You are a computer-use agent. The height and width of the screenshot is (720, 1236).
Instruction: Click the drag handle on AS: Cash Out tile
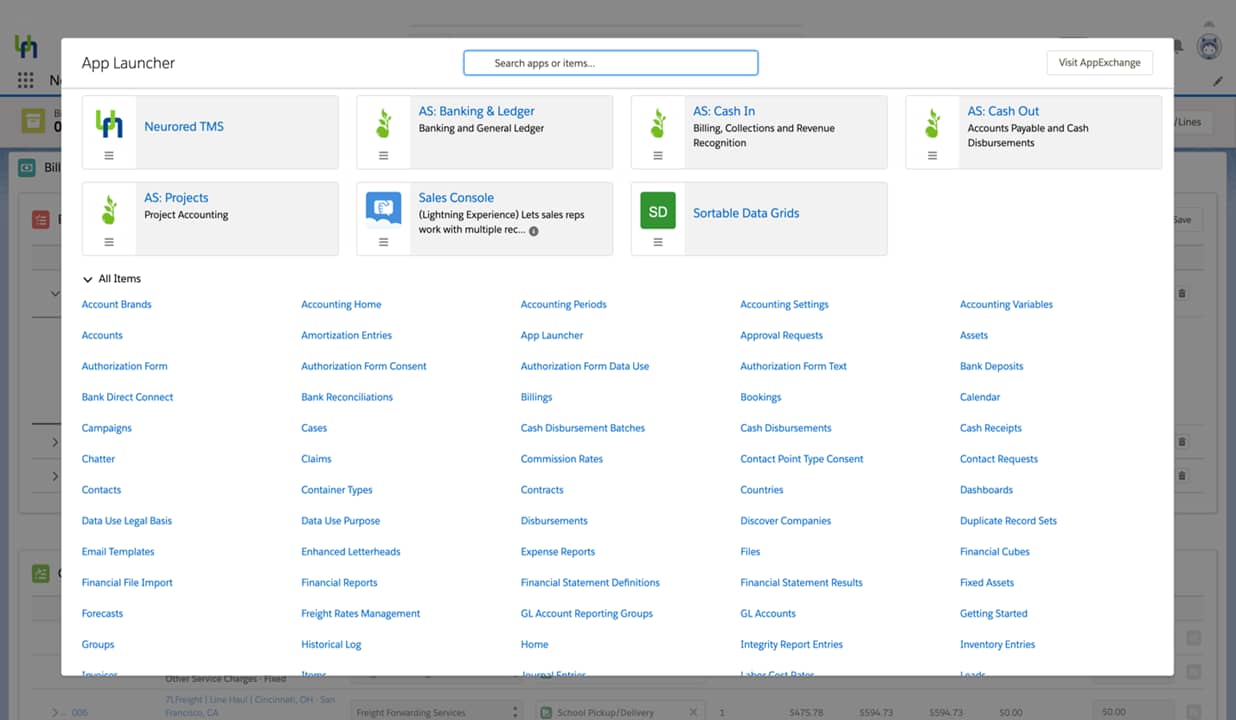coord(932,156)
